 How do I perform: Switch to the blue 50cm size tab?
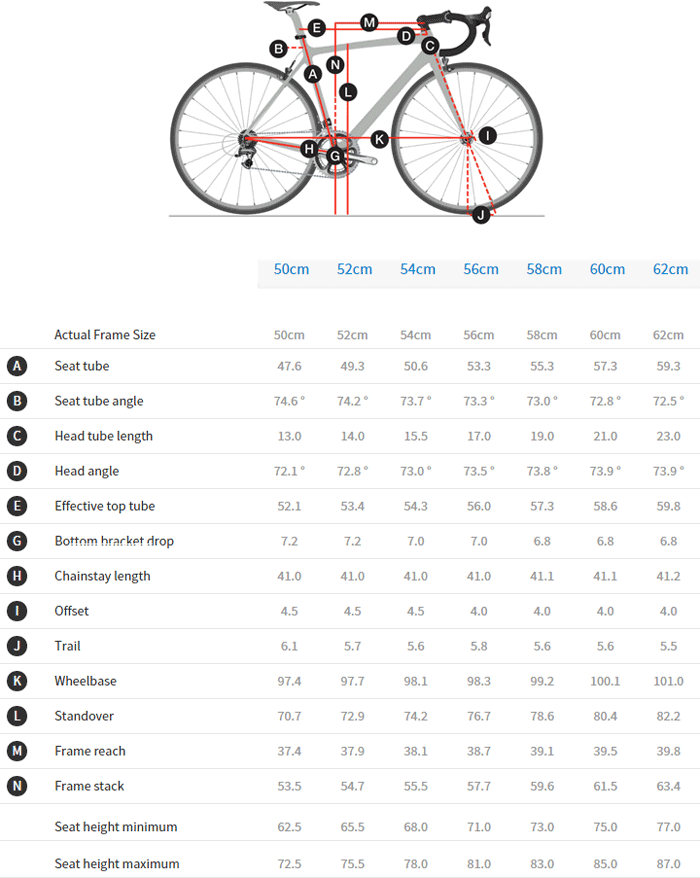(291, 269)
